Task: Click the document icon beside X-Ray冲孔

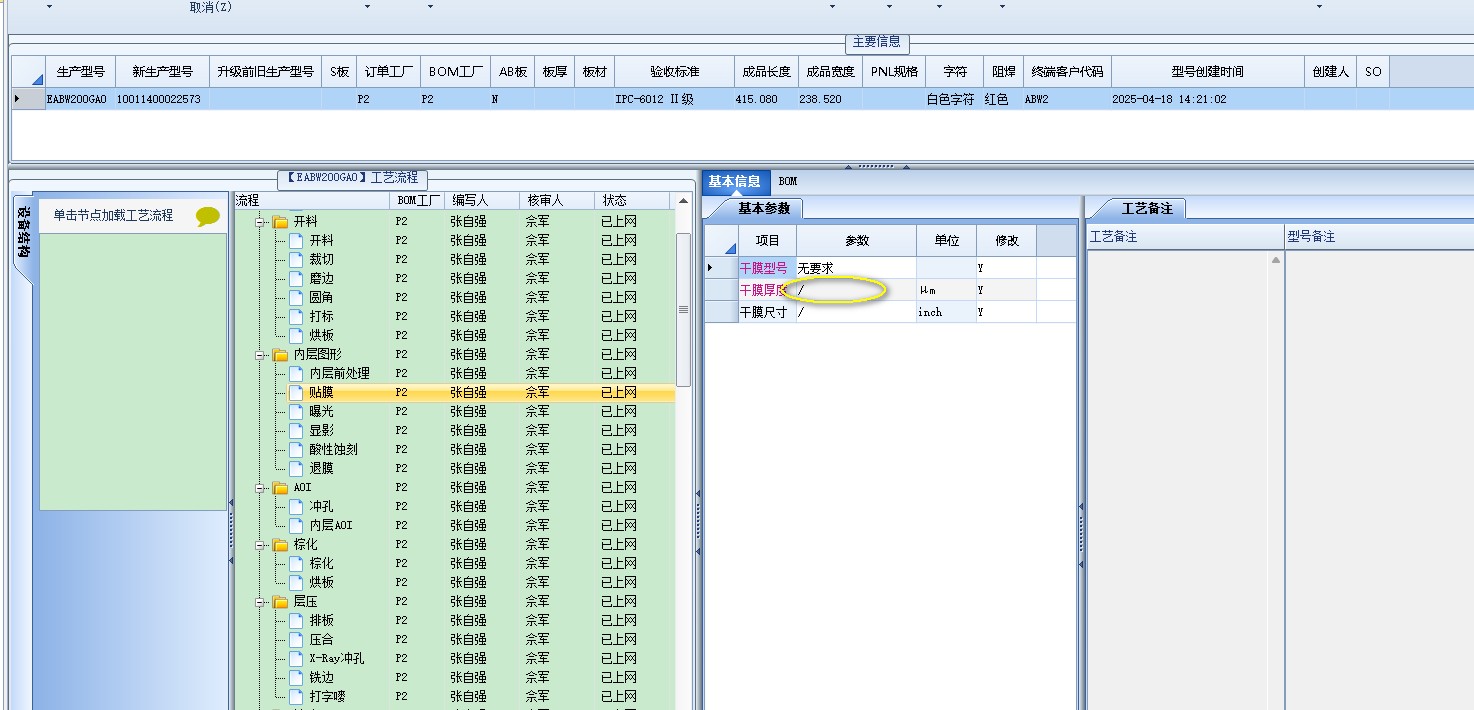Action: pos(296,658)
